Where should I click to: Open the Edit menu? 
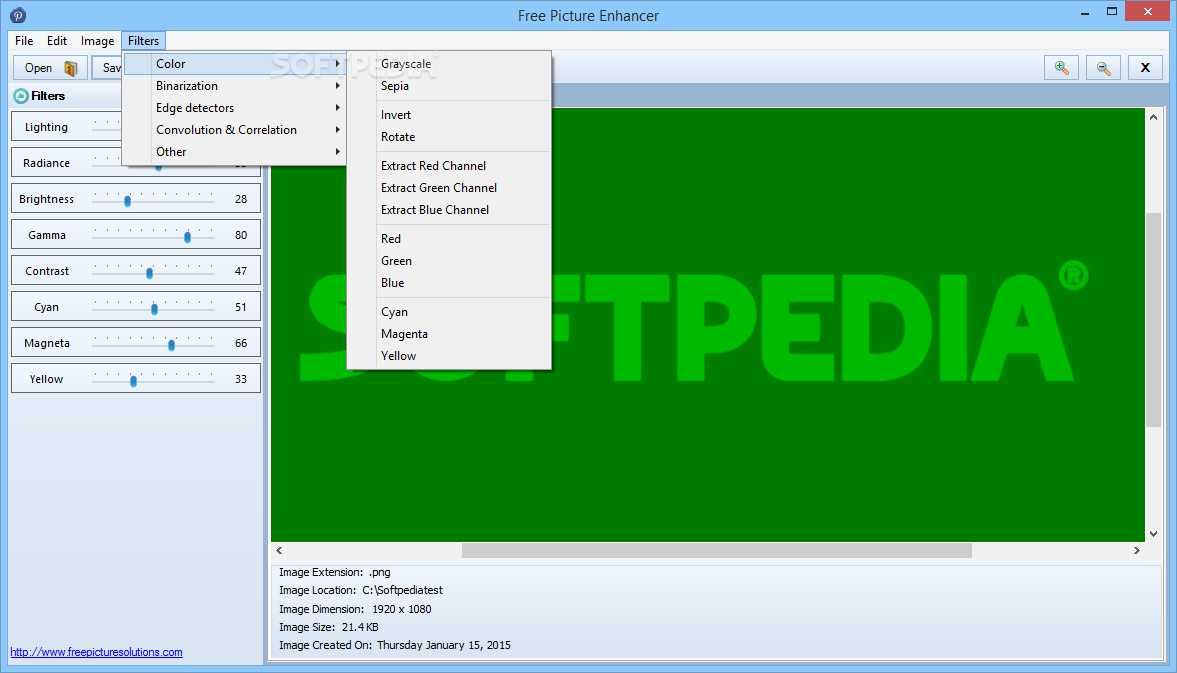tap(57, 41)
